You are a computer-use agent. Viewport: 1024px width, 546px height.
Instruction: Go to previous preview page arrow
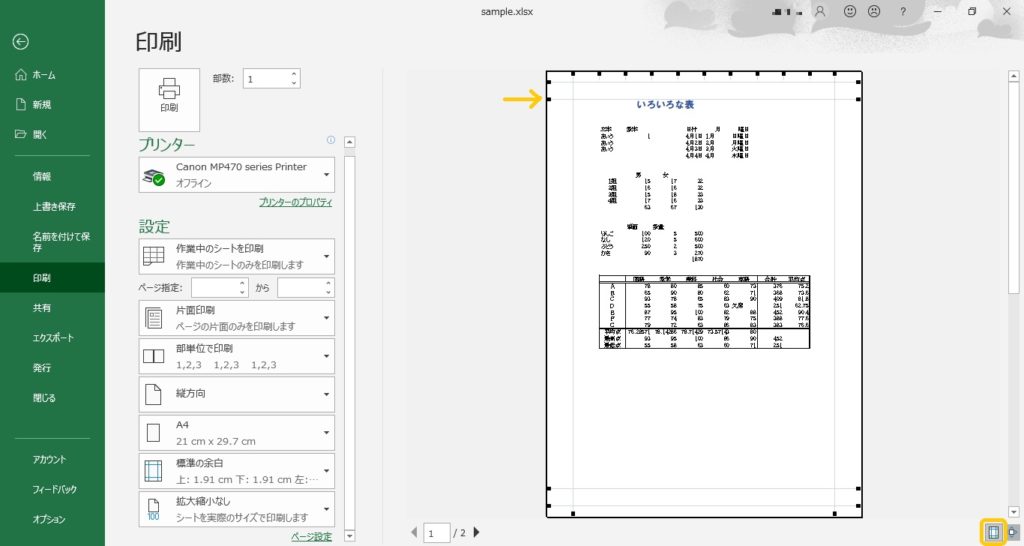(414, 532)
